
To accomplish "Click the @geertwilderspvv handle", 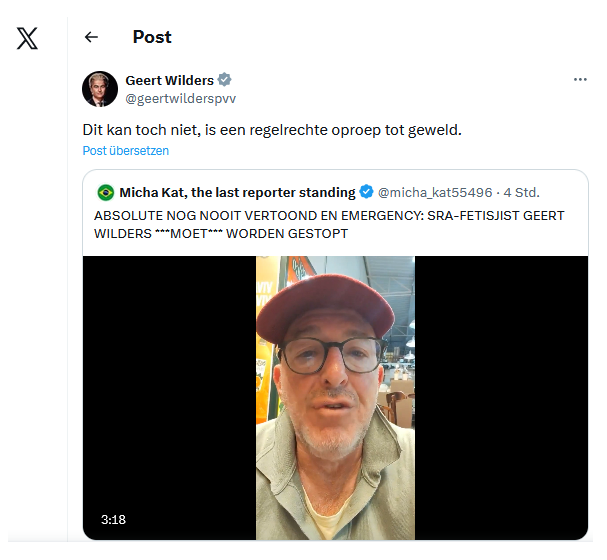I will click(181, 98).
